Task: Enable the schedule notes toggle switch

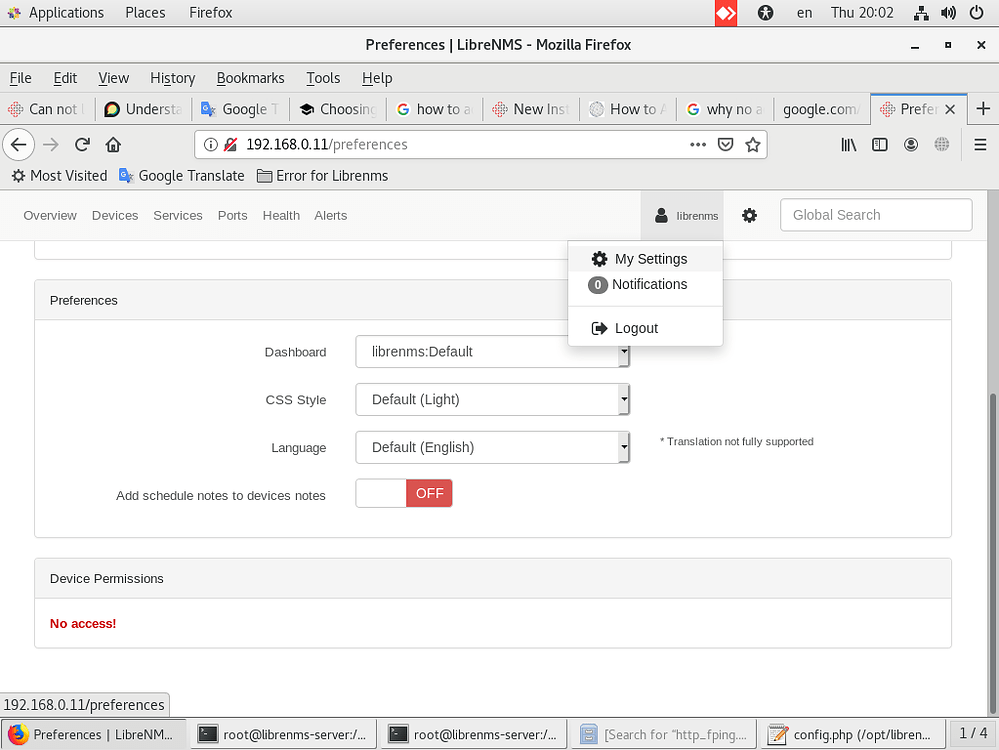Action: [x=403, y=493]
